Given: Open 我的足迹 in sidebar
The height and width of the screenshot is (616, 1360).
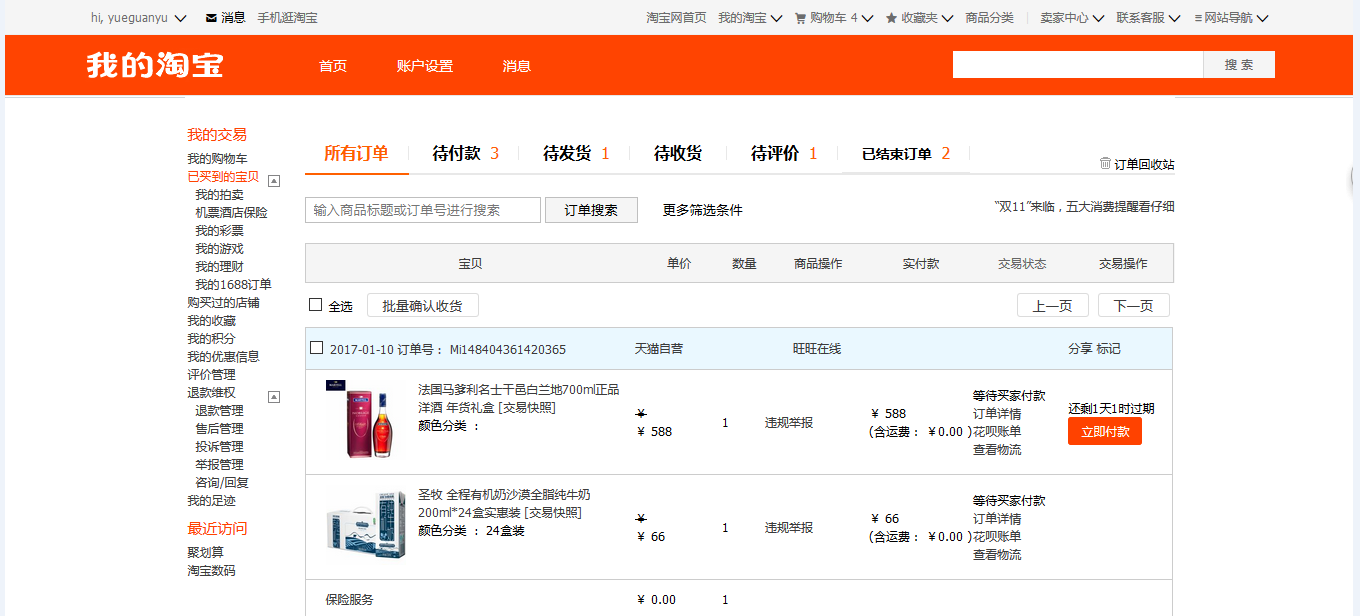Looking at the screenshot, I should click(x=211, y=501).
